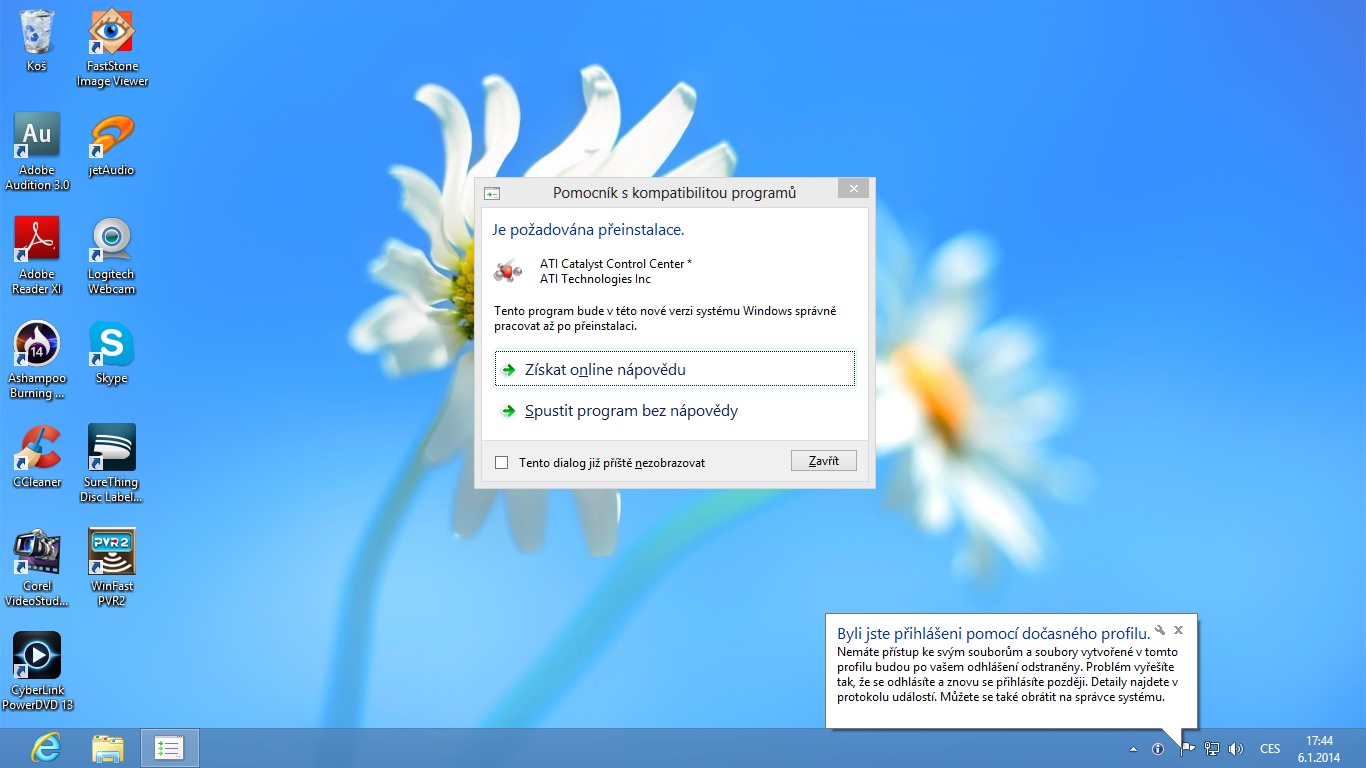The width and height of the screenshot is (1366, 768).
Task: Close the compatibility assistant dialog window
Action: (853, 189)
